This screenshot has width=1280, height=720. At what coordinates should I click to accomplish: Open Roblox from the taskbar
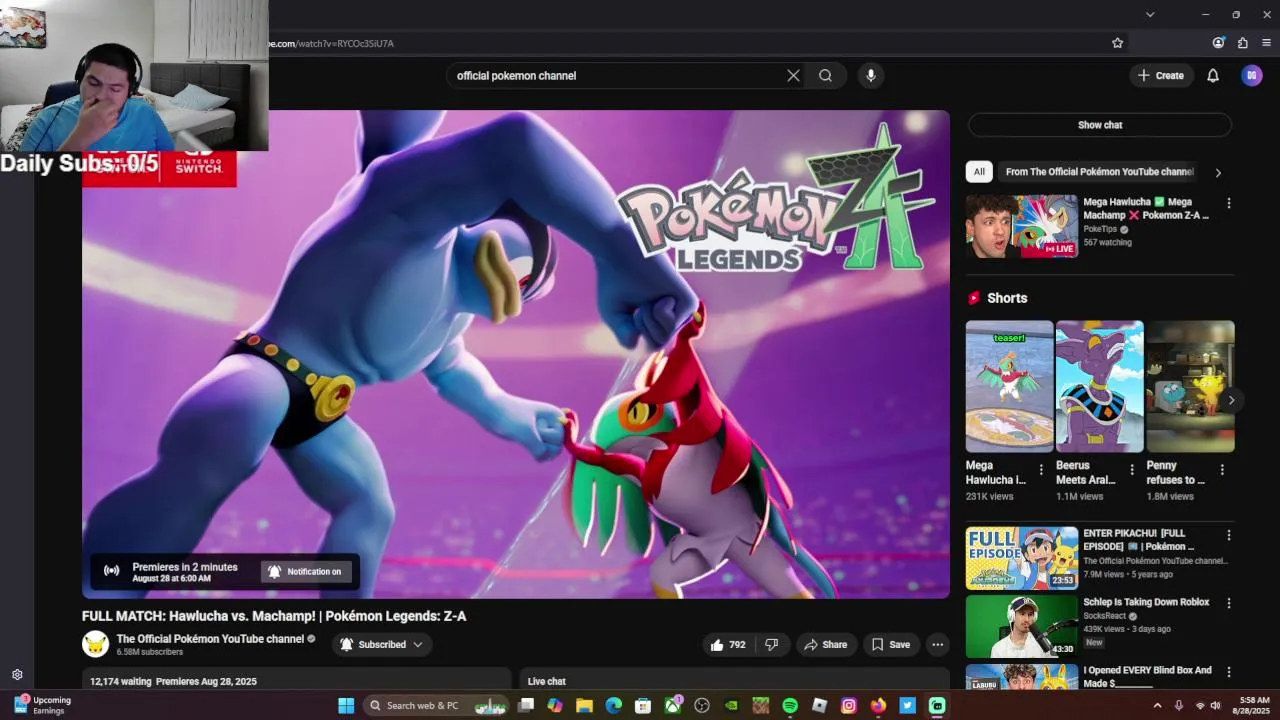820,706
